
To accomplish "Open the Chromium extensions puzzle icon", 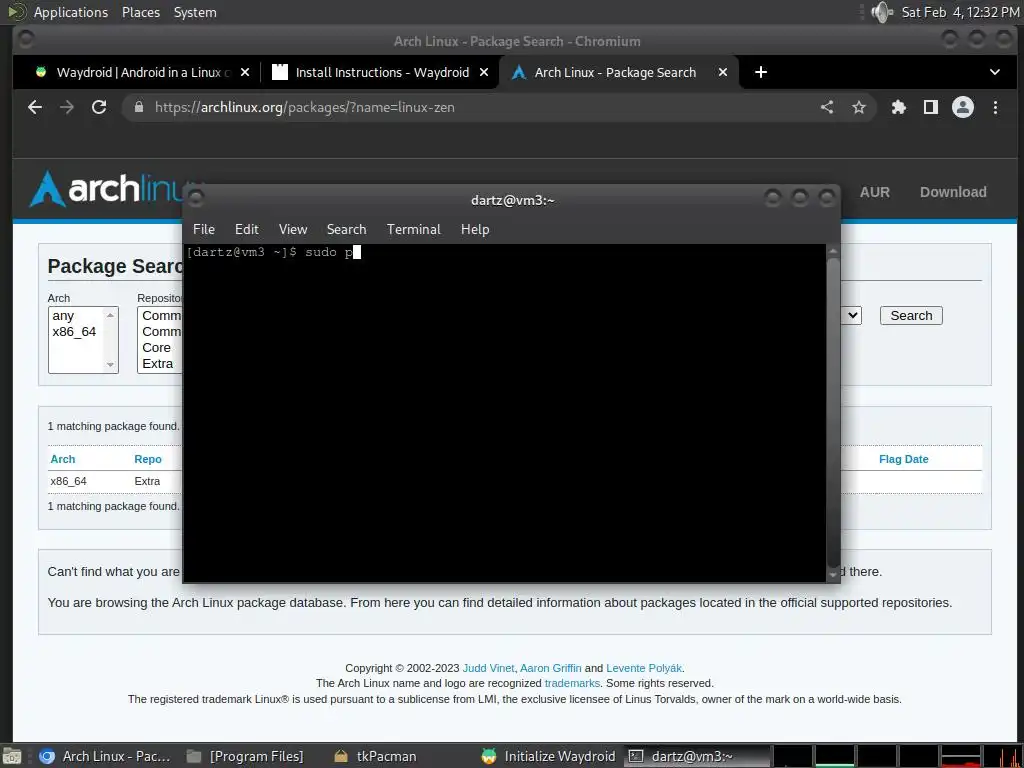I will pos(899,107).
